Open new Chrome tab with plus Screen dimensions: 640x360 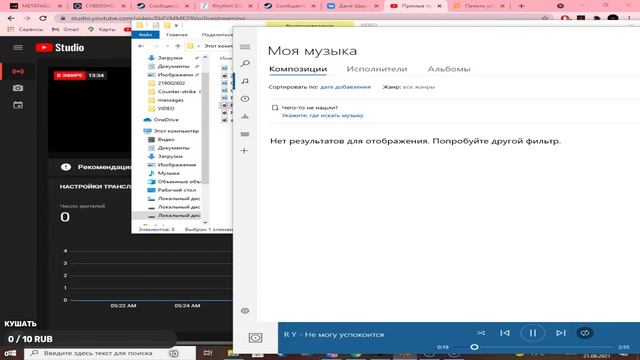coord(521,6)
